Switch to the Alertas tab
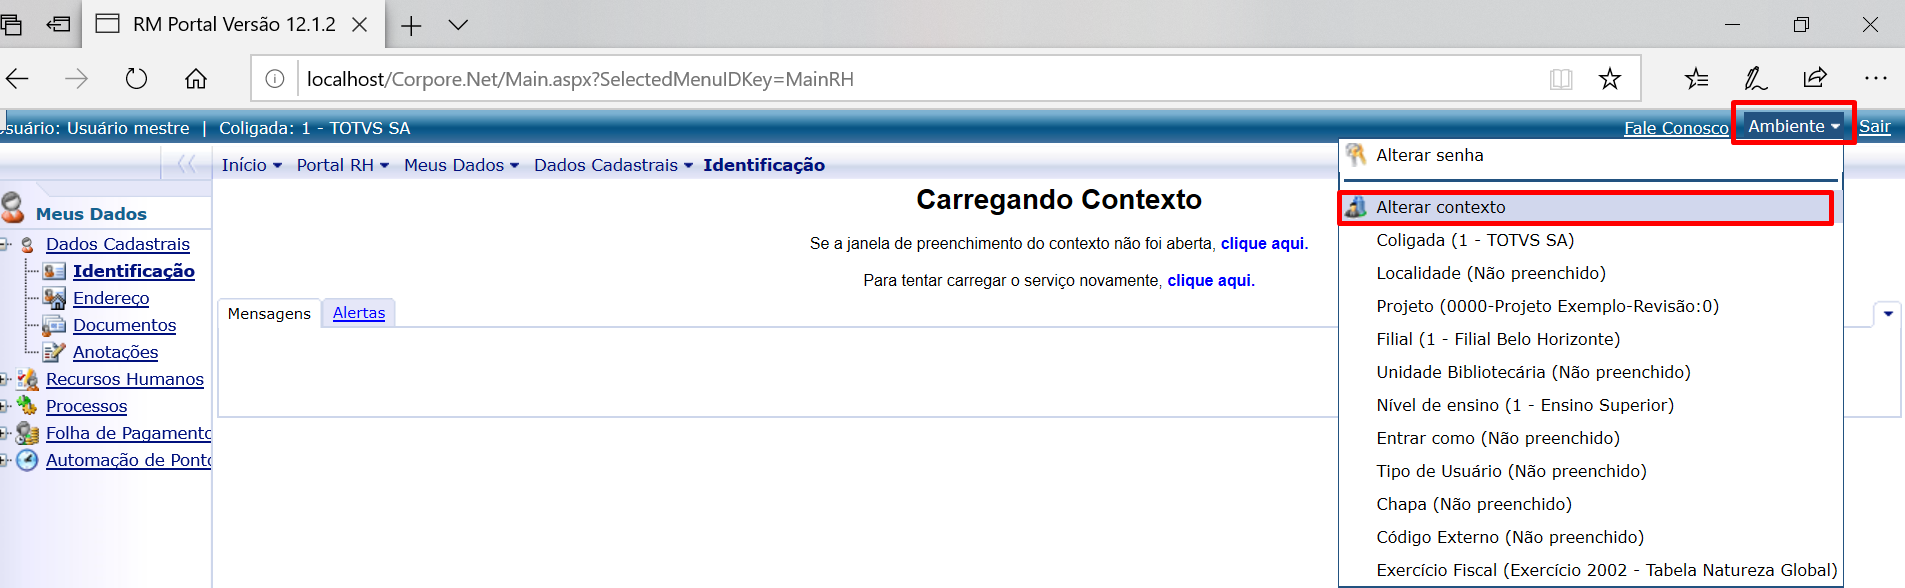Image resolution: width=1905 pixels, height=588 pixels. [359, 313]
